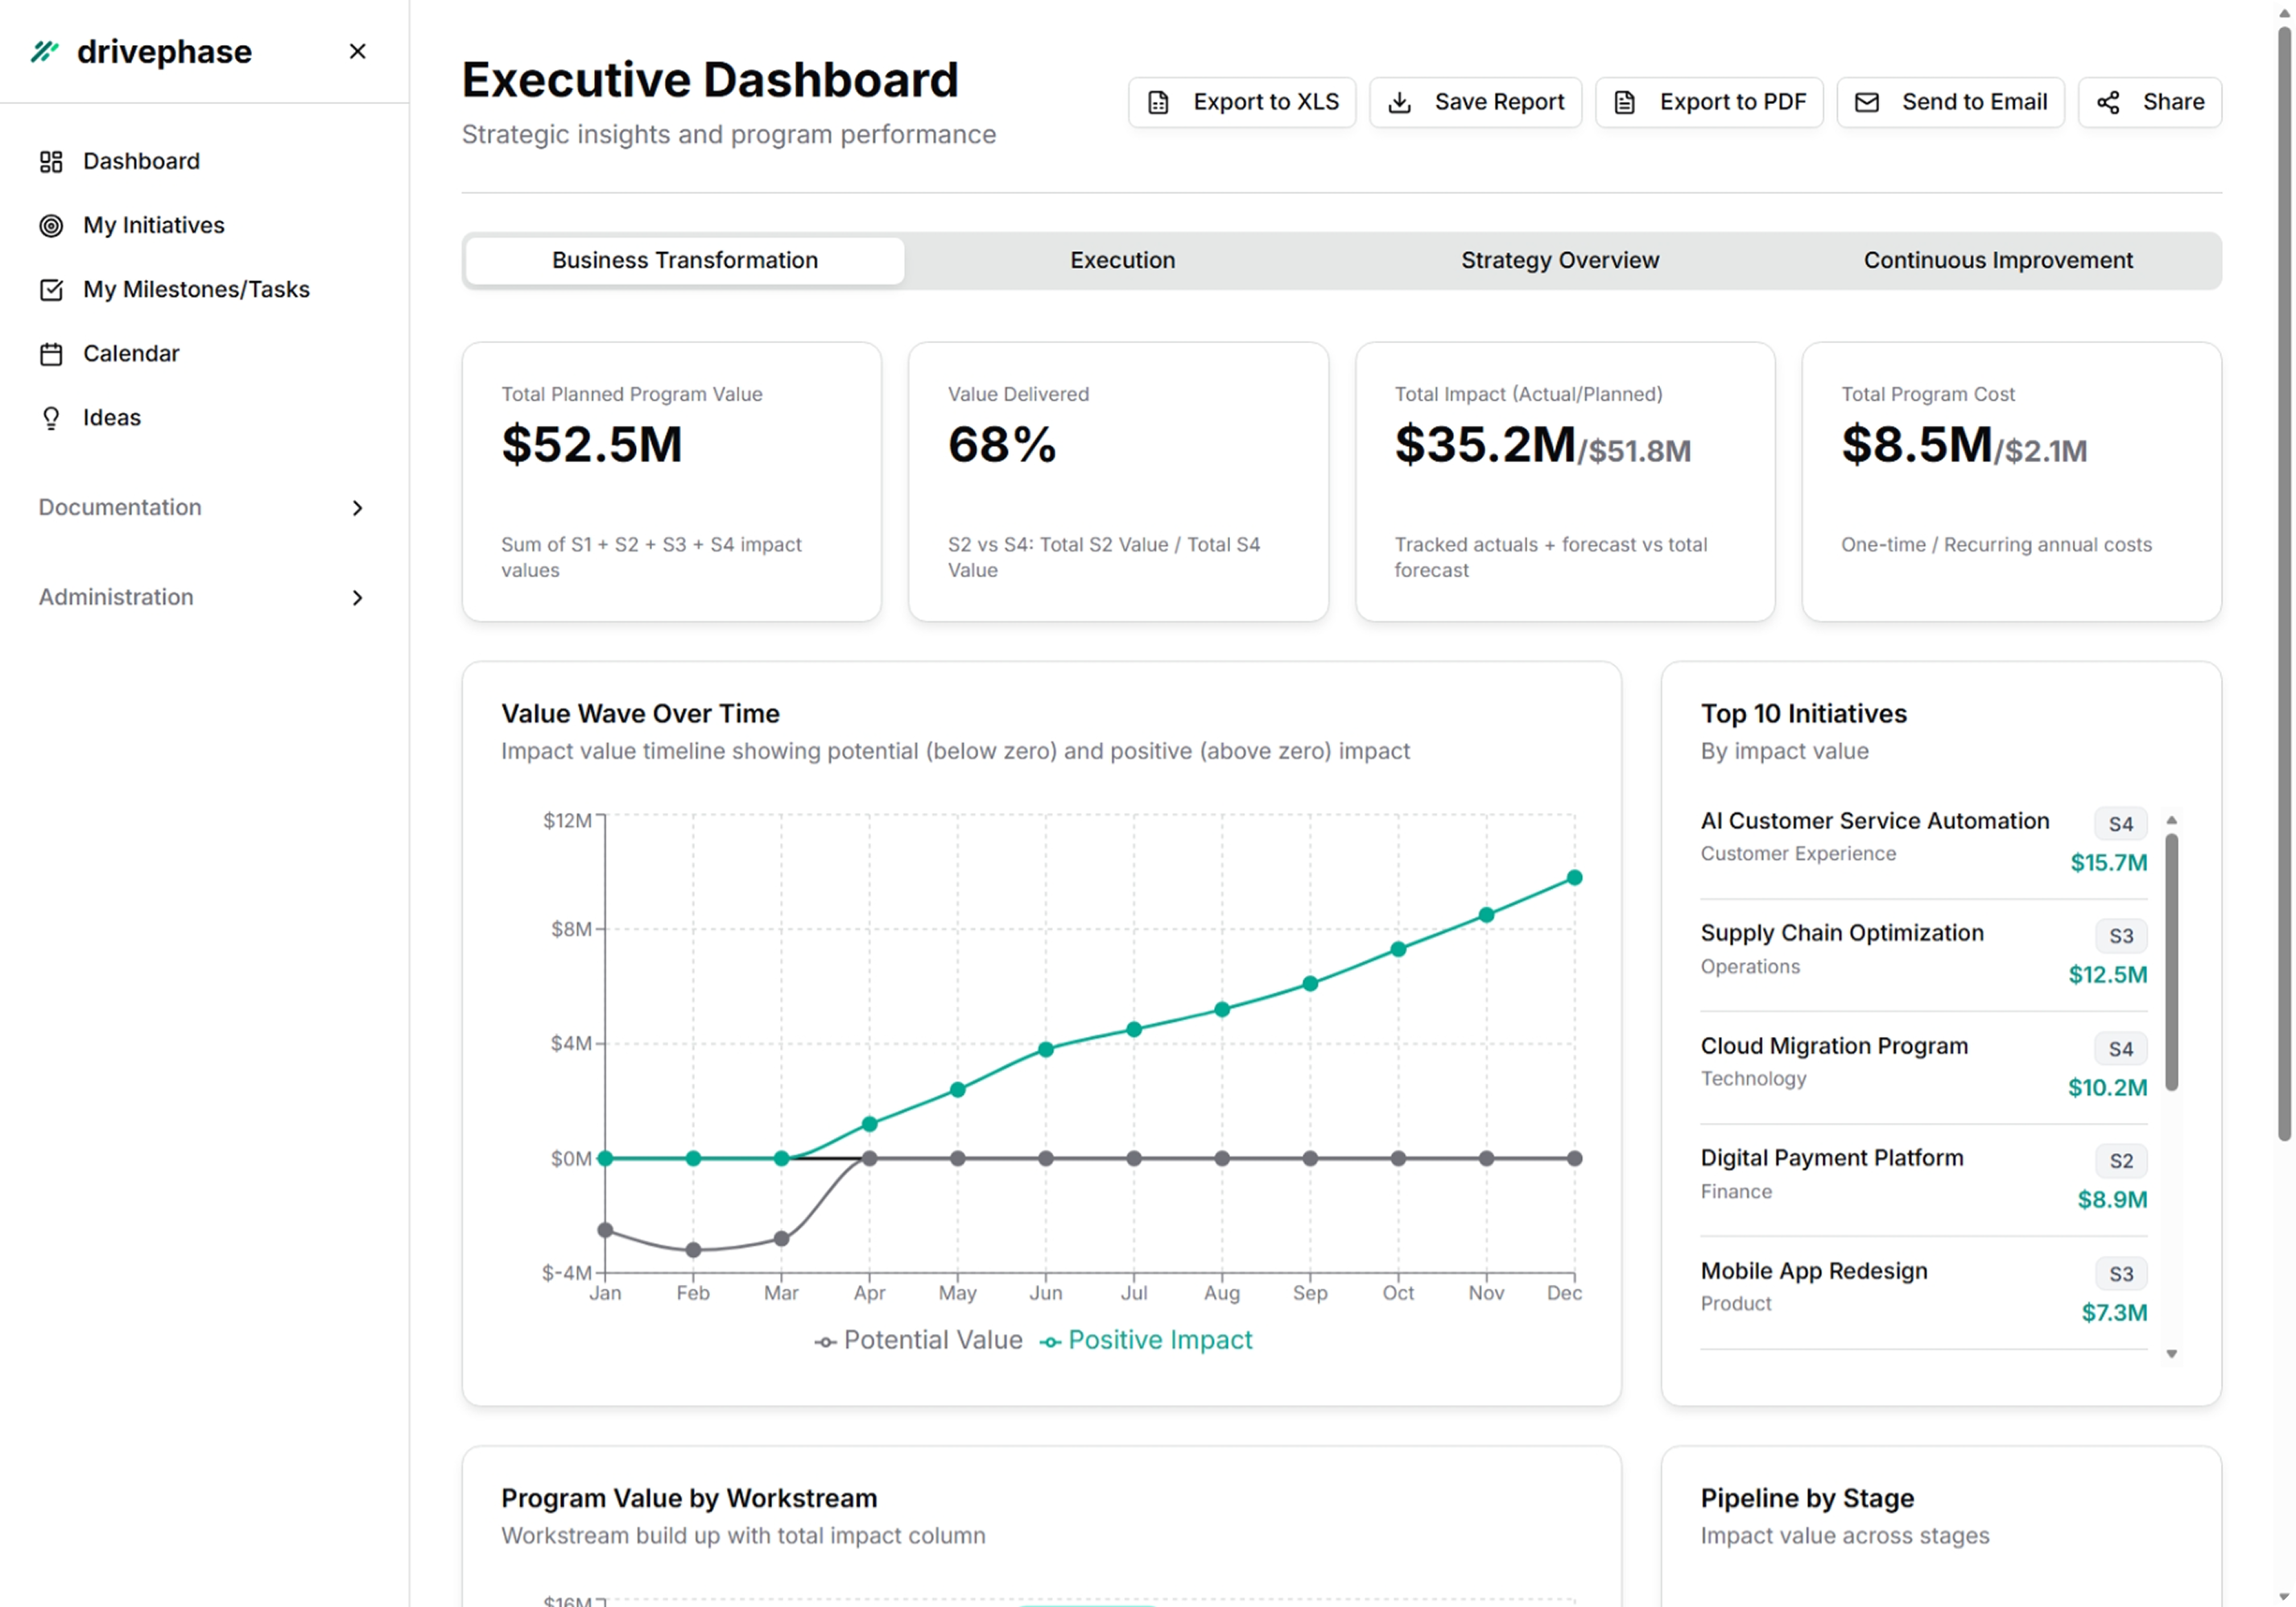Click the December Positive Impact data point
The image size is (2296, 1607).
(x=1574, y=878)
